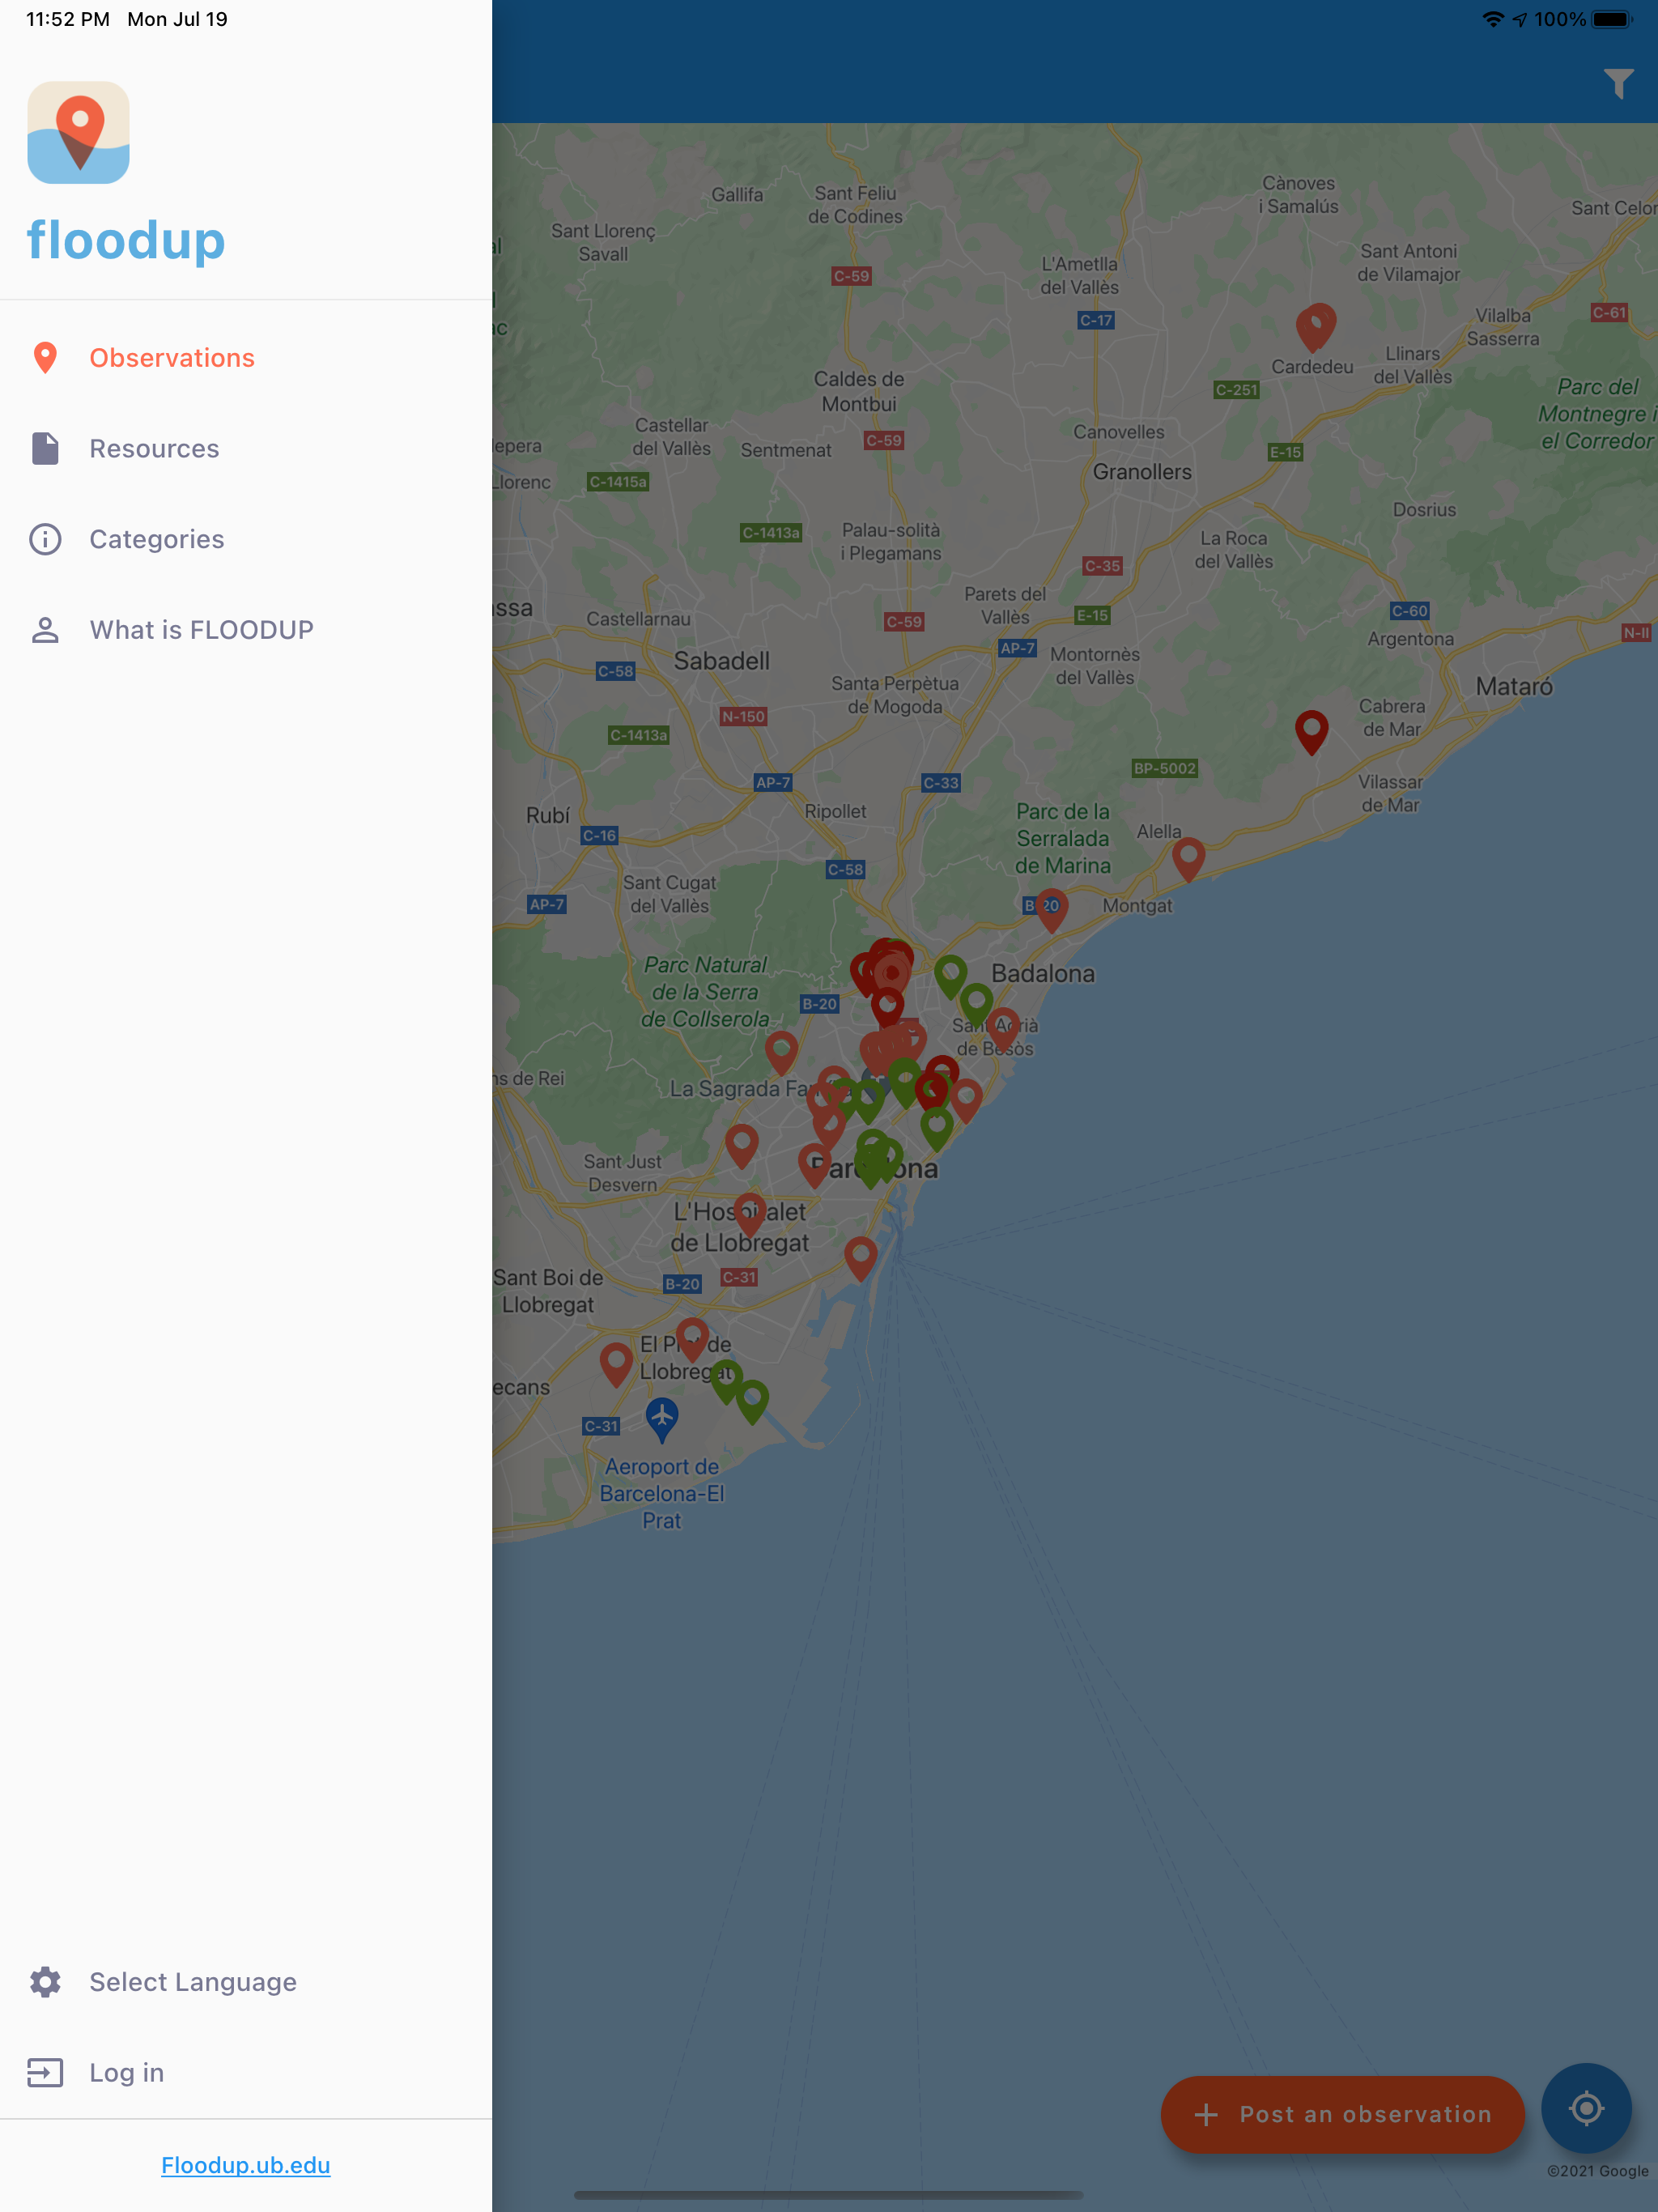Open the Resources menu item
The width and height of the screenshot is (1658, 2212).
pos(246,449)
